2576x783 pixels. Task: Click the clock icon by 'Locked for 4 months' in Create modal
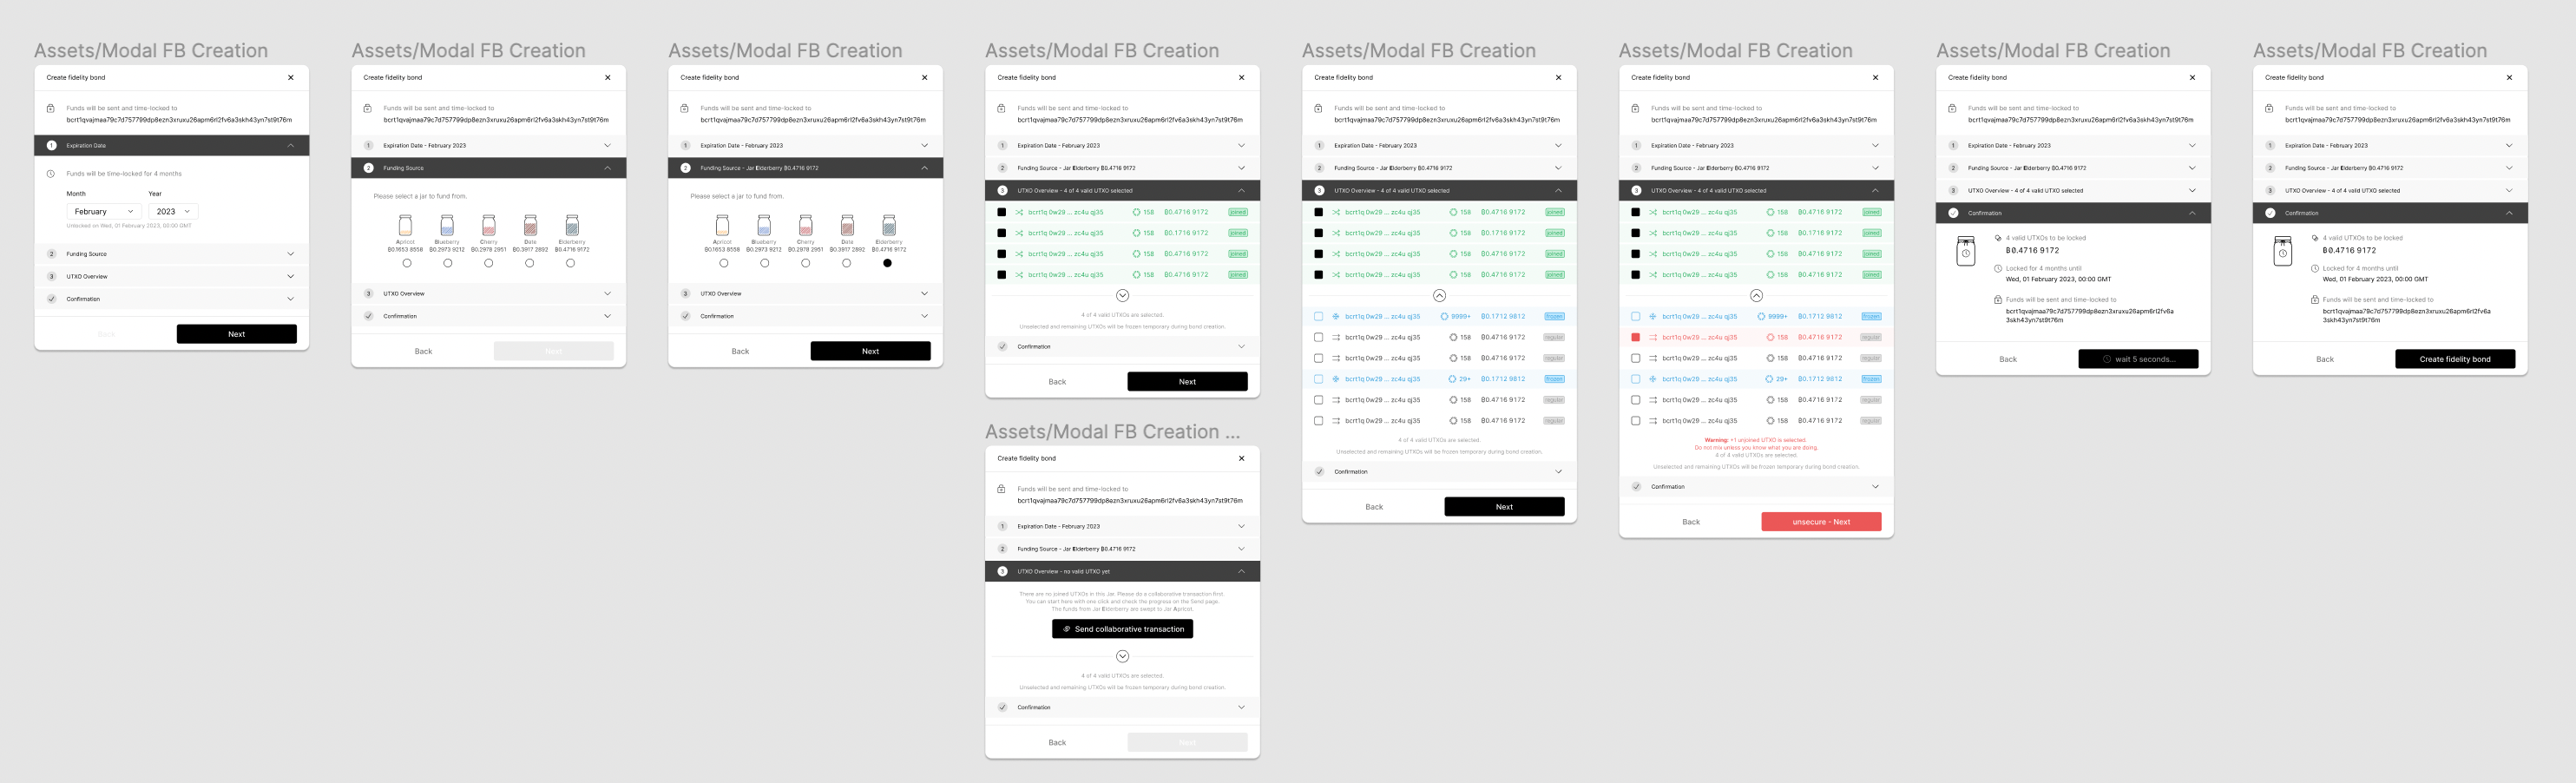tap(2315, 269)
